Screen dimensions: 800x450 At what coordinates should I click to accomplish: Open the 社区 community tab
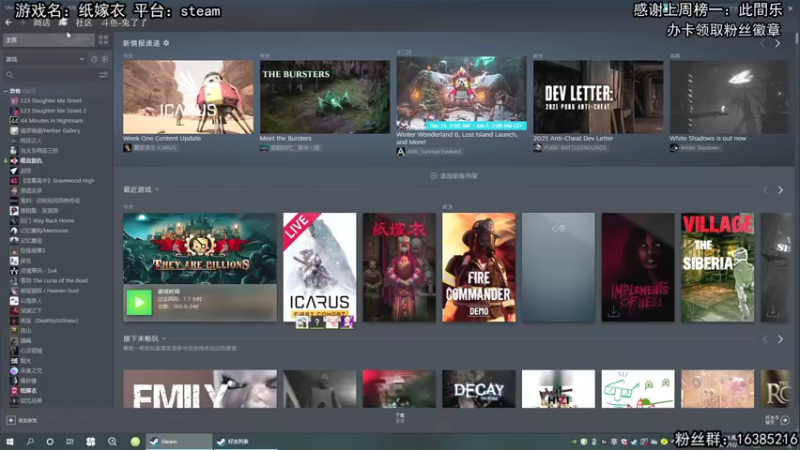tap(84, 23)
